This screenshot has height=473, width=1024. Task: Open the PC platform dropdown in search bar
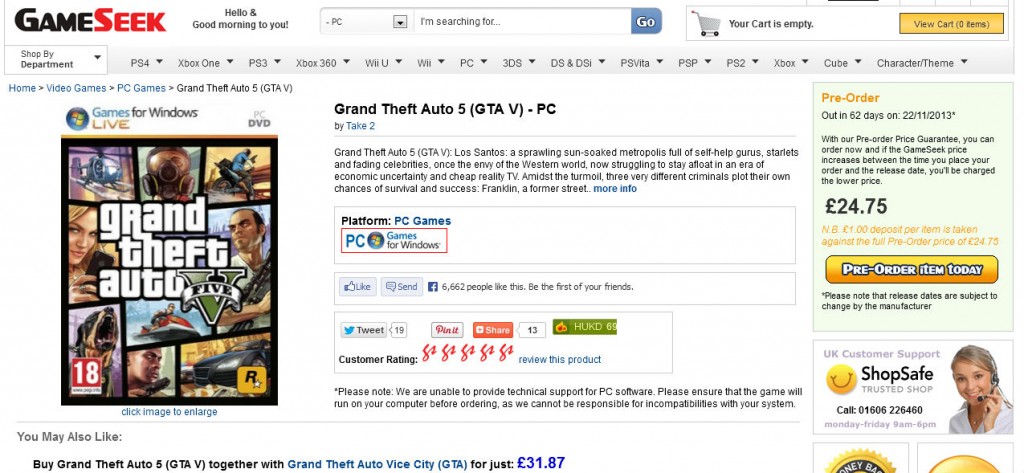(400, 22)
